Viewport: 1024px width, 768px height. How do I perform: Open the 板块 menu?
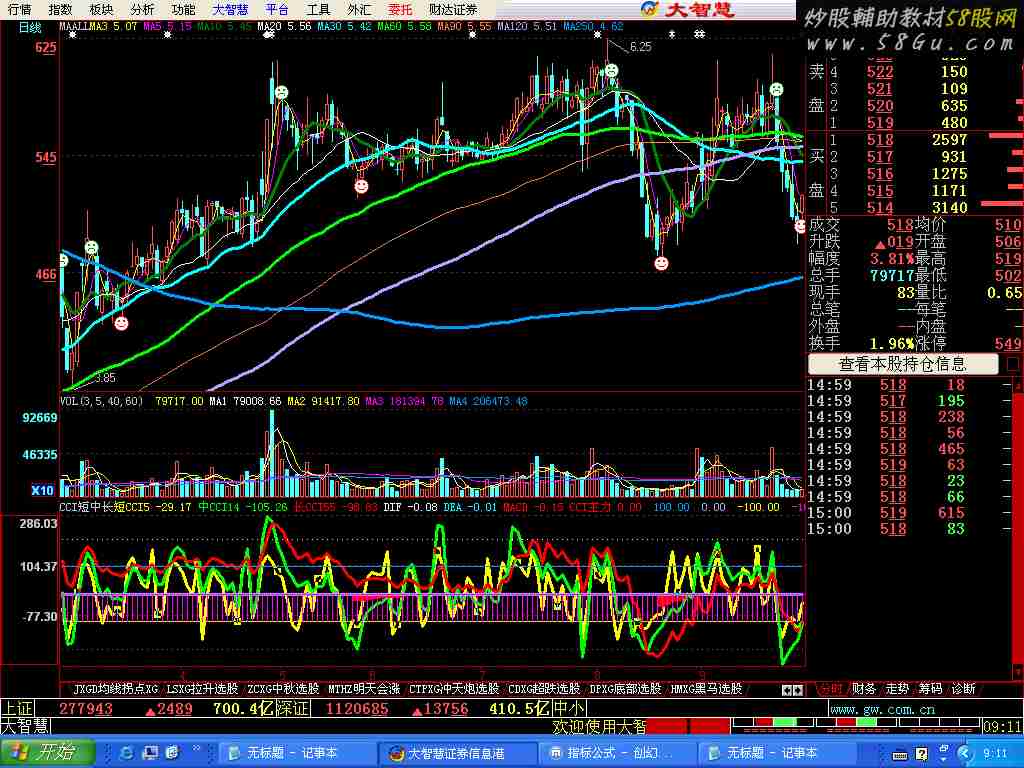pyautogui.click(x=101, y=9)
